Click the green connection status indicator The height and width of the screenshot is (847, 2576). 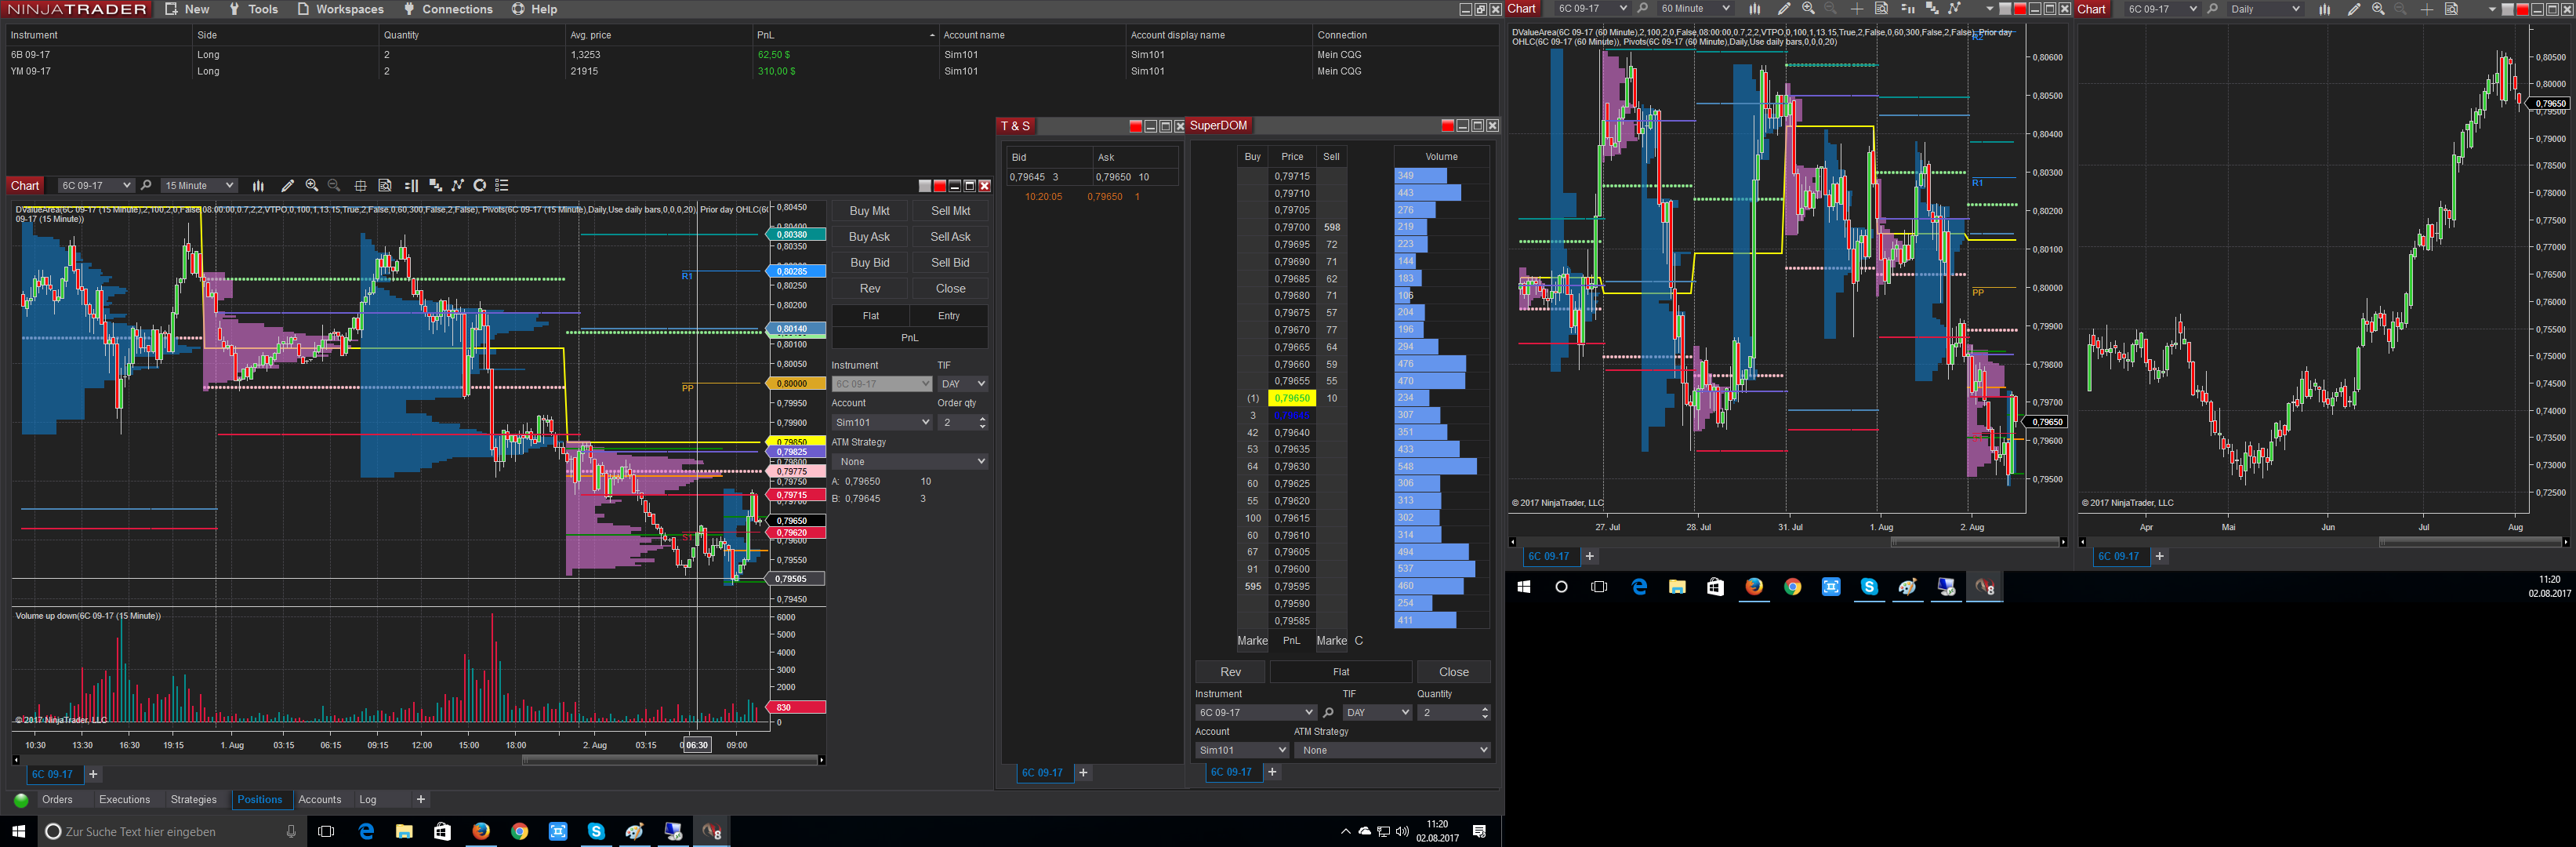coord(21,800)
